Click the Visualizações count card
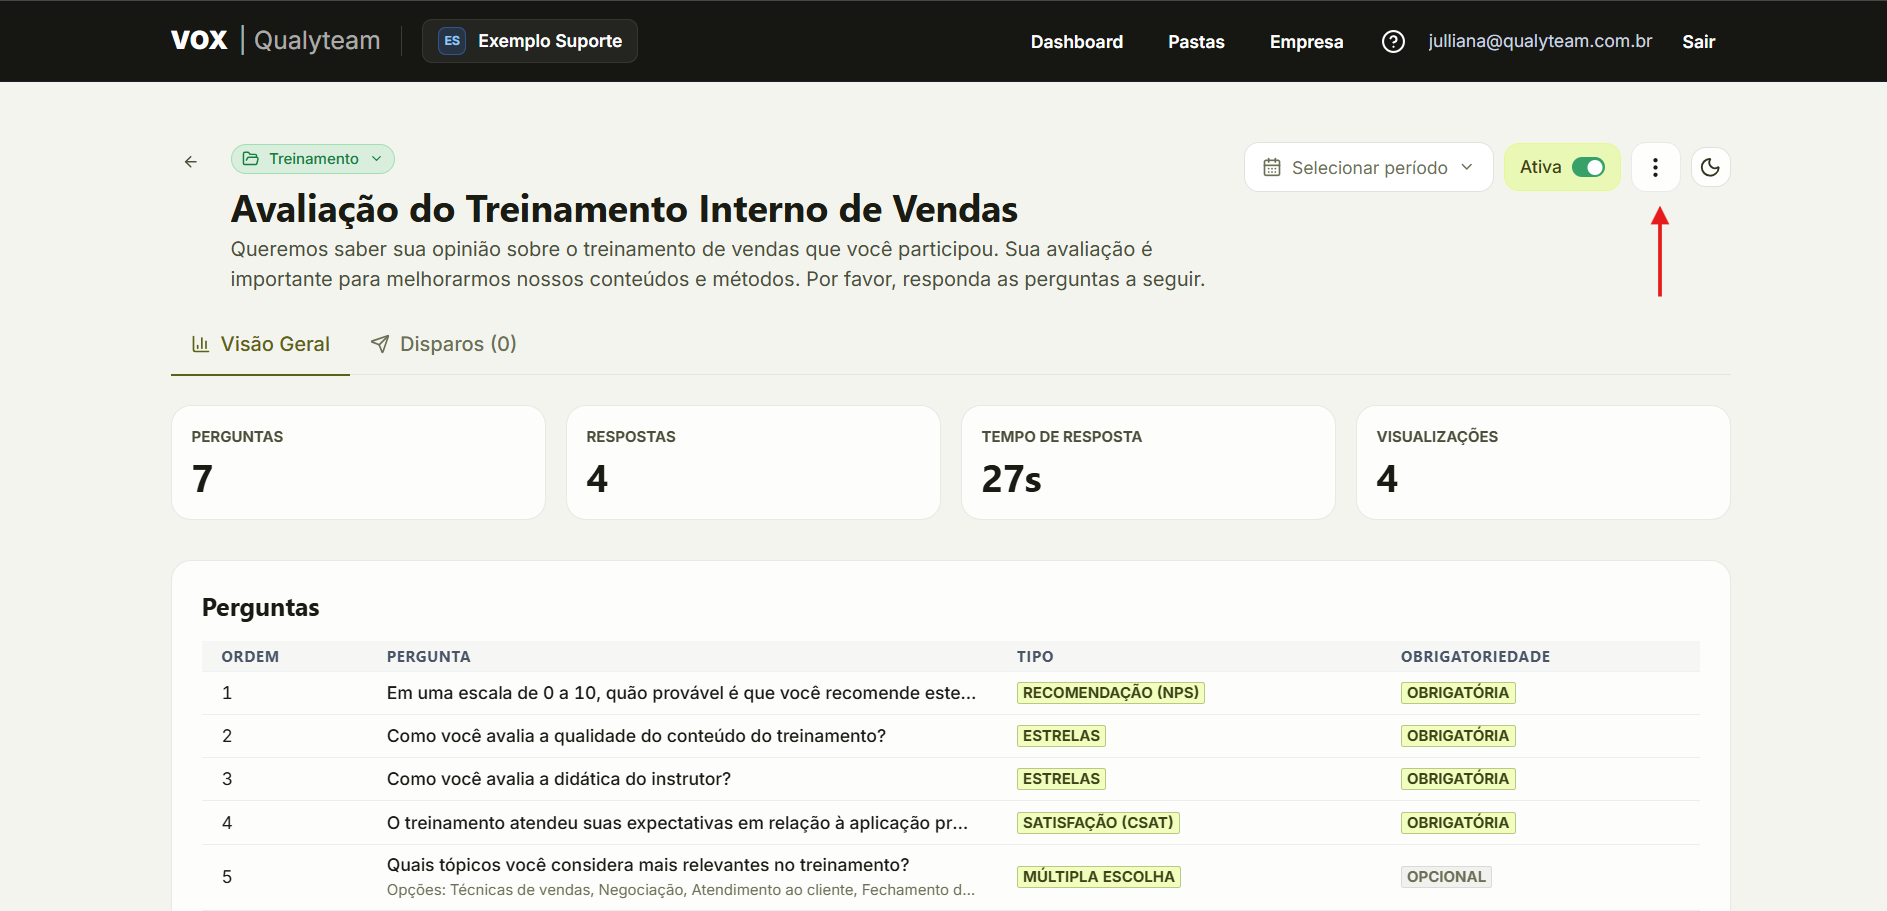 1543,462
